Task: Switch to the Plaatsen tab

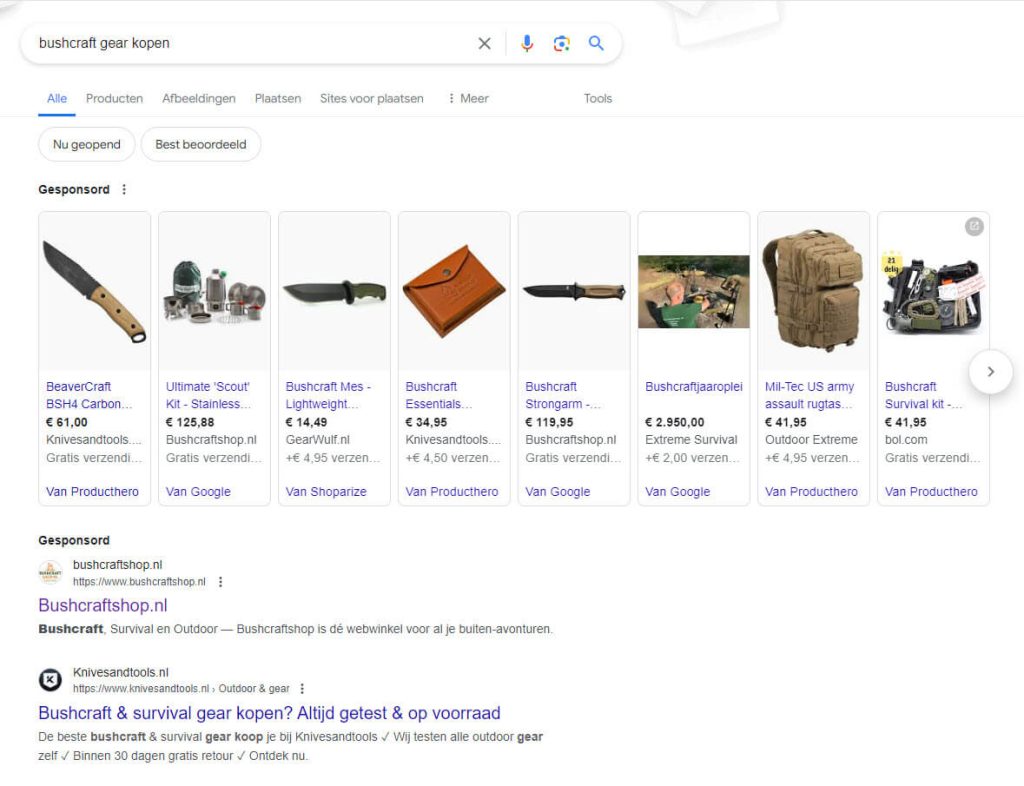Action: 278,99
